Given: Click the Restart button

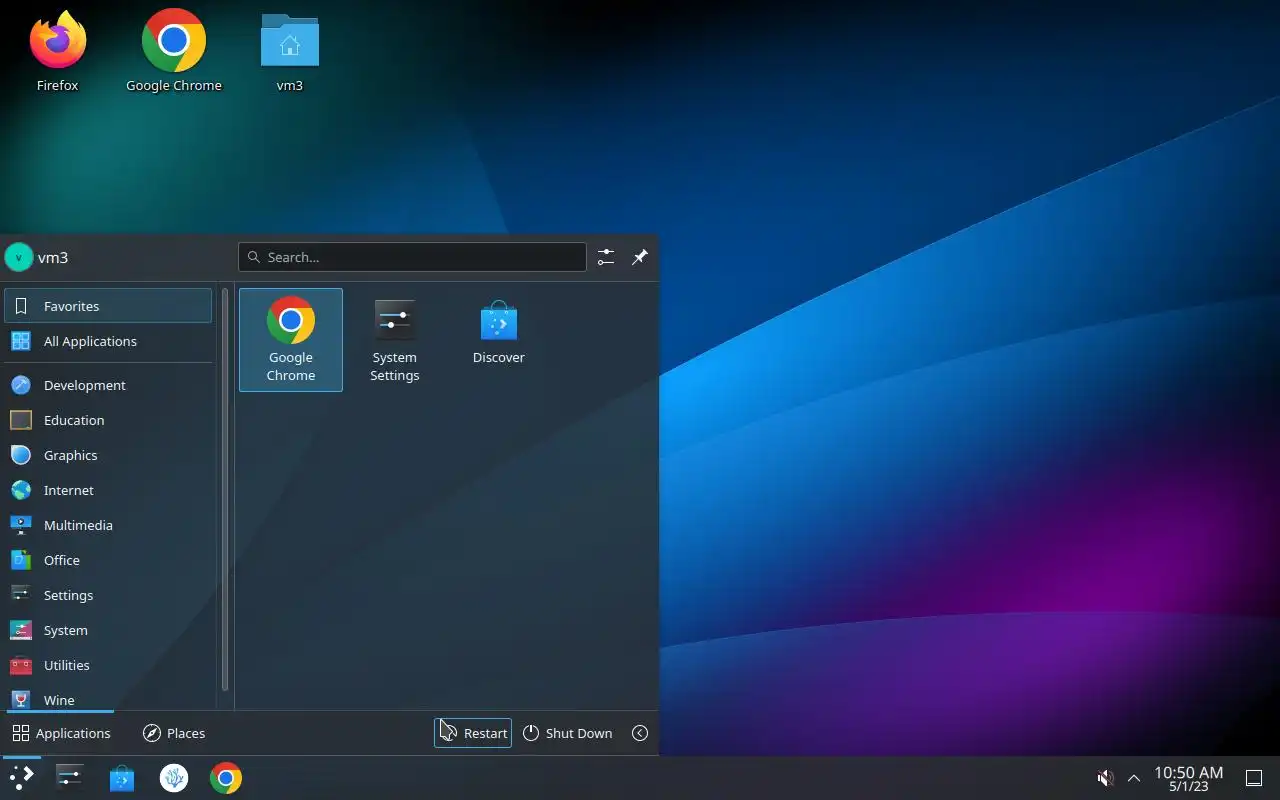Looking at the screenshot, I should [473, 733].
